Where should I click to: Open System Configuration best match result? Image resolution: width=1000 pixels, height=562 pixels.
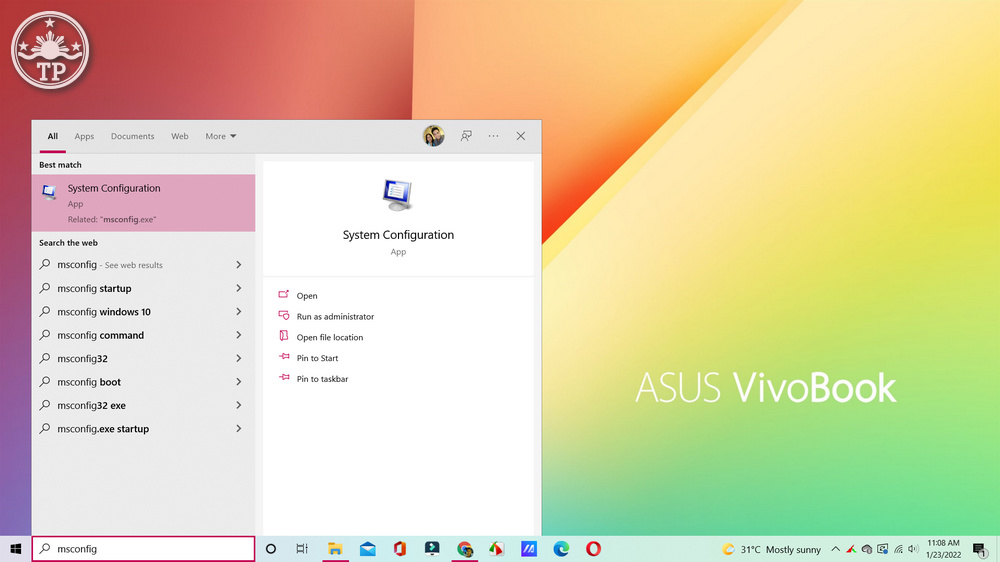143,203
